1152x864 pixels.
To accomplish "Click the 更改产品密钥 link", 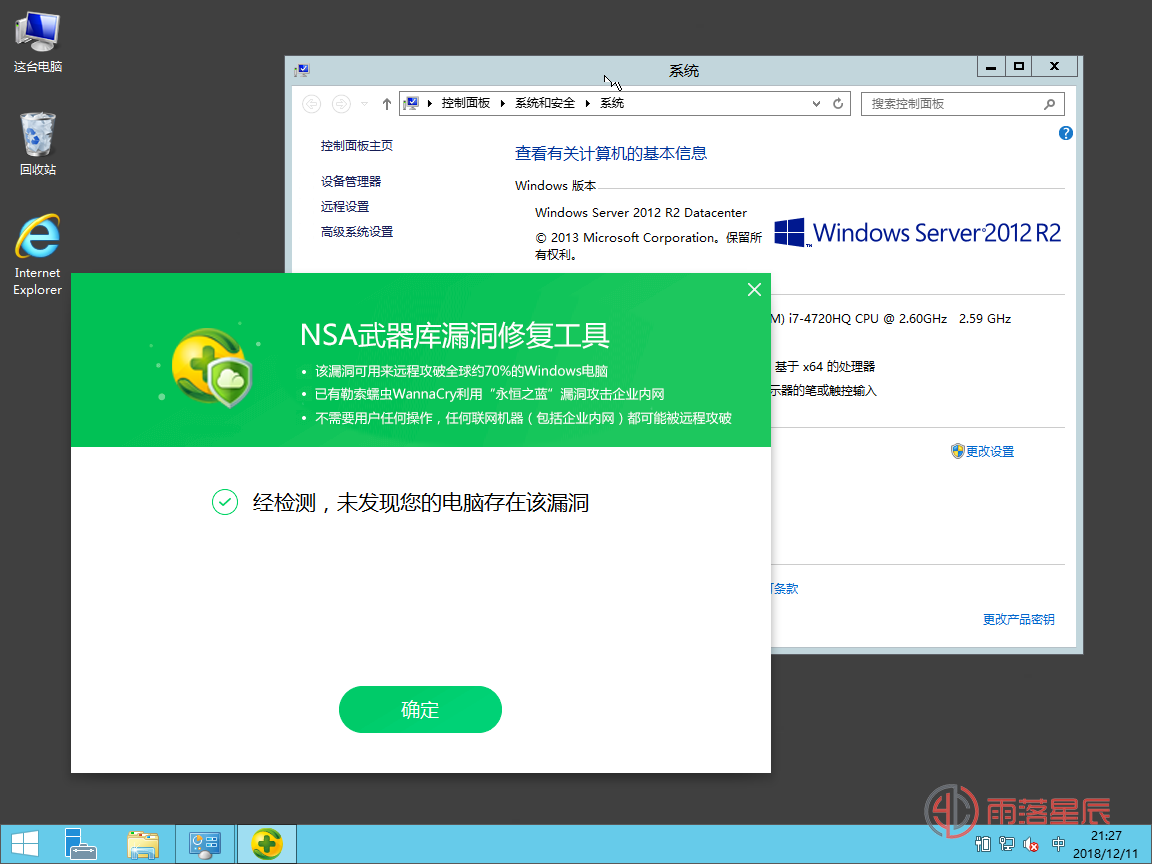I will tap(1018, 619).
